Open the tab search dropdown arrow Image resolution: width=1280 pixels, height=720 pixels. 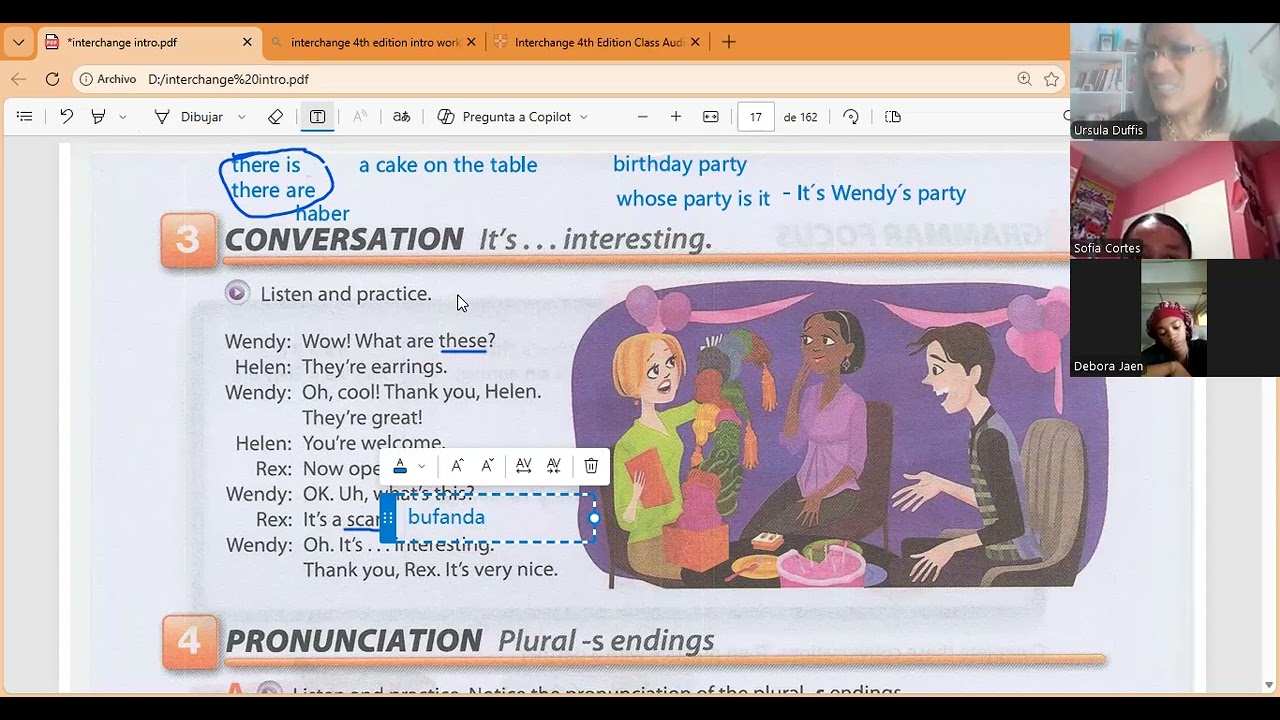click(x=18, y=43)
